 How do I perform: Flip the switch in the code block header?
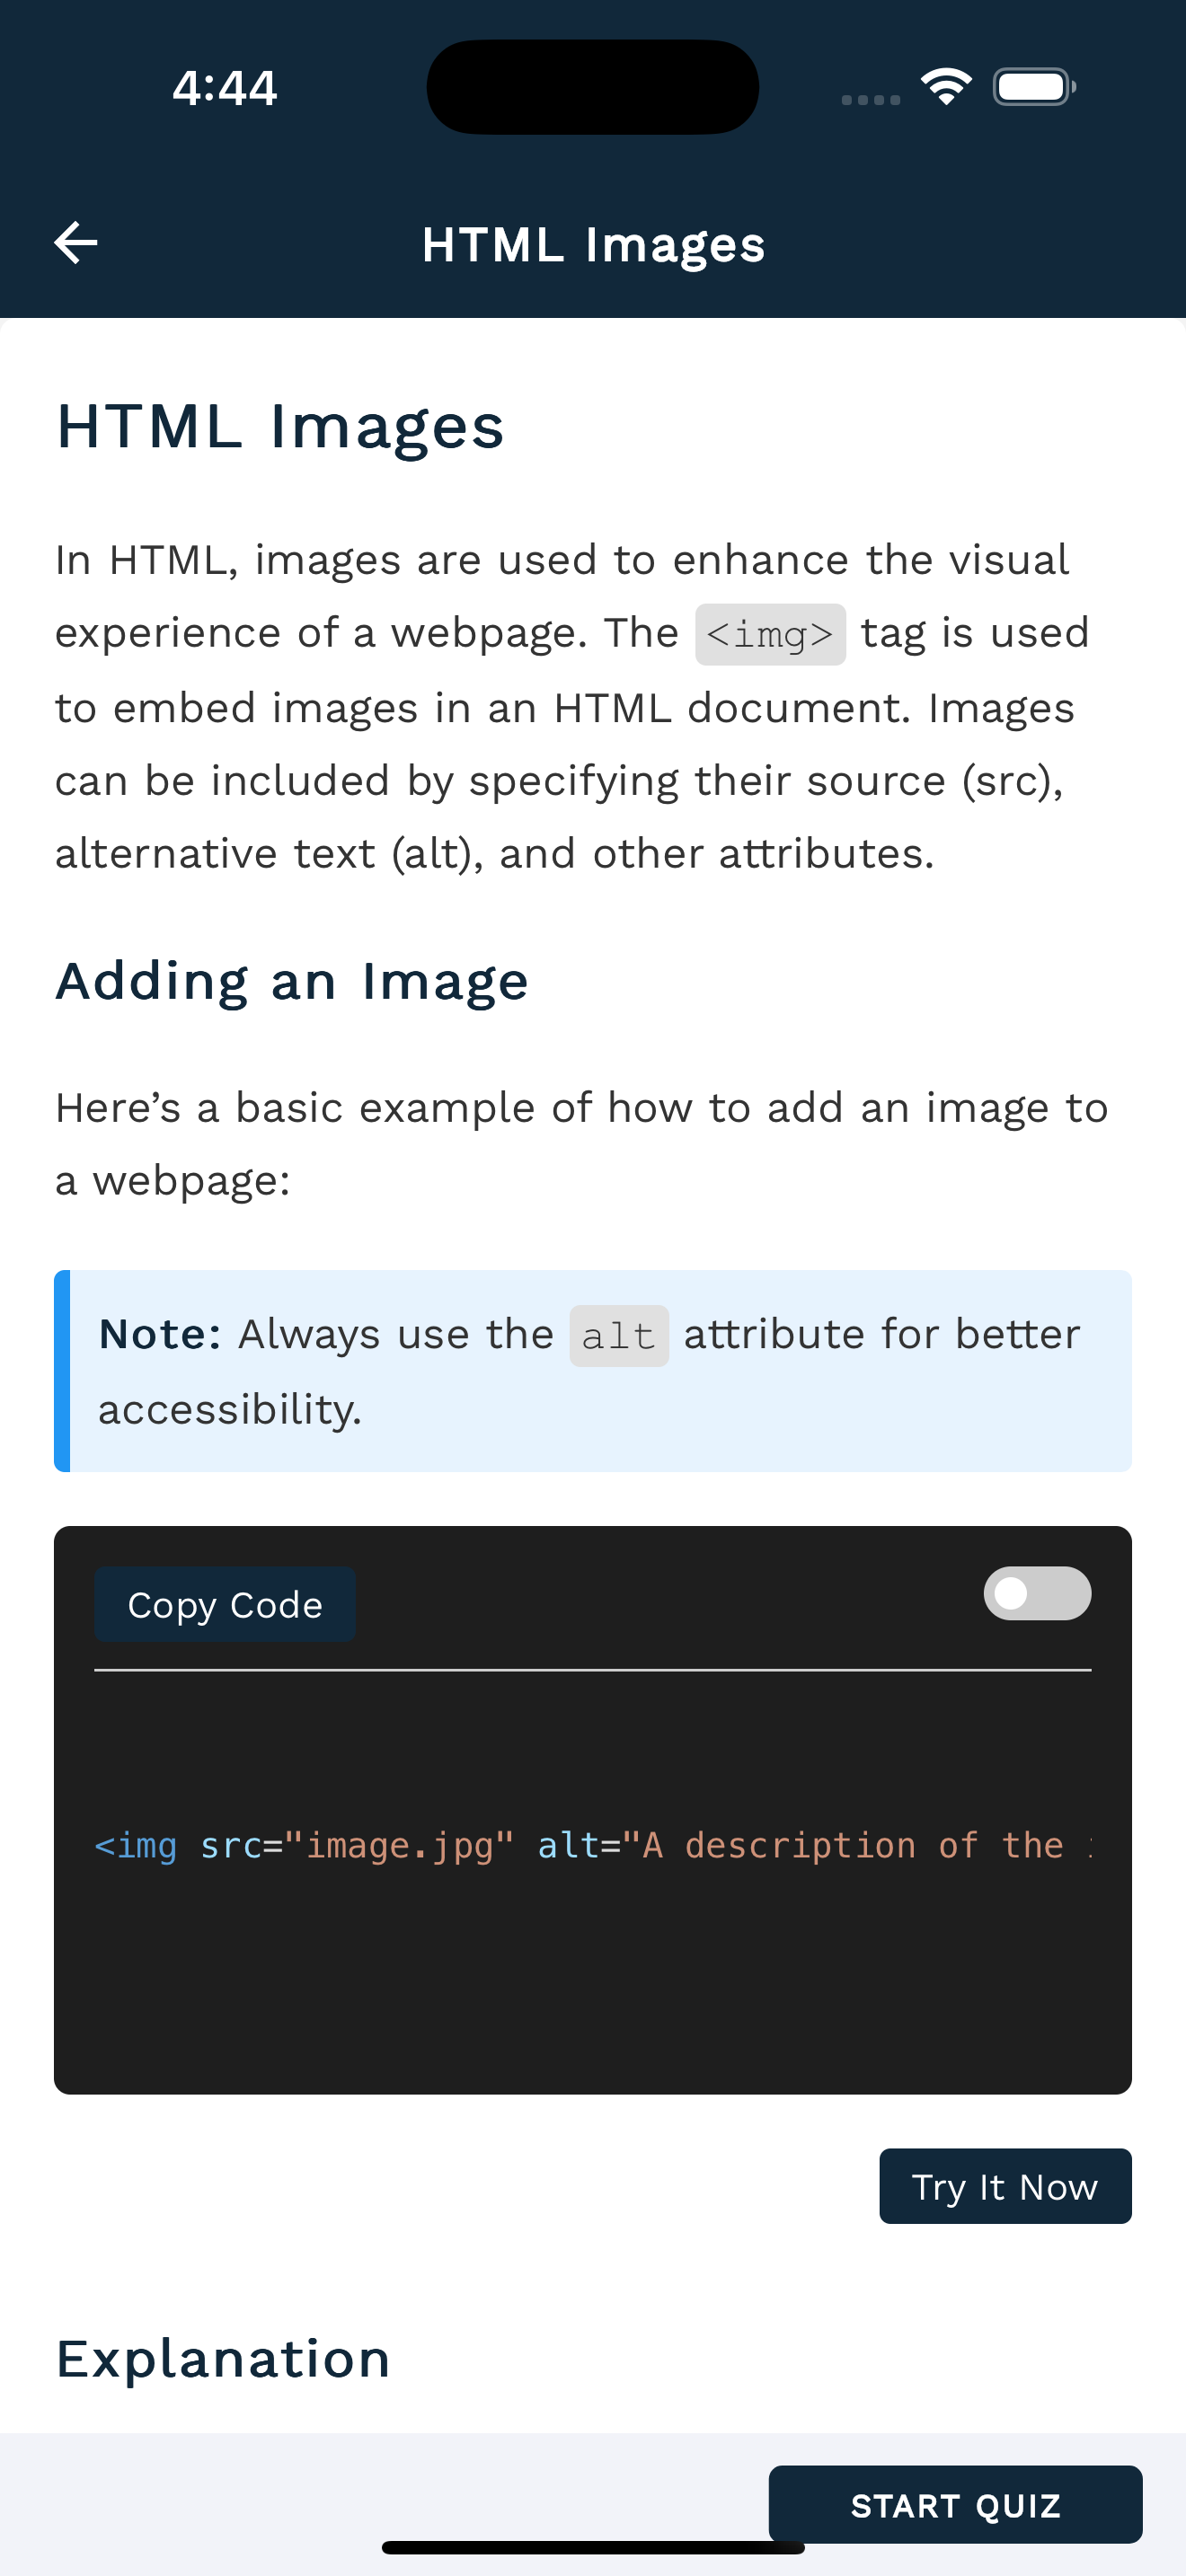tap(1036, 1593)
